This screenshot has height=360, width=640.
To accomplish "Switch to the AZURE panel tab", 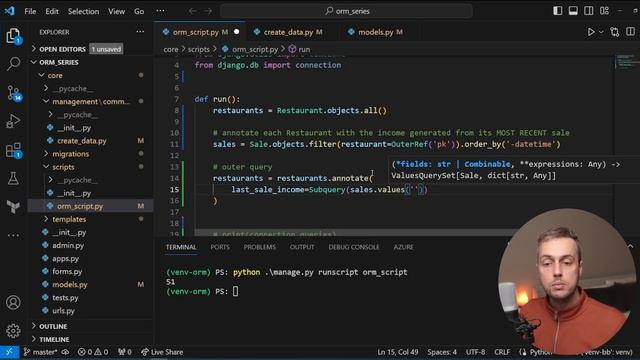I will pyautogui.click(x=403, y=247).
